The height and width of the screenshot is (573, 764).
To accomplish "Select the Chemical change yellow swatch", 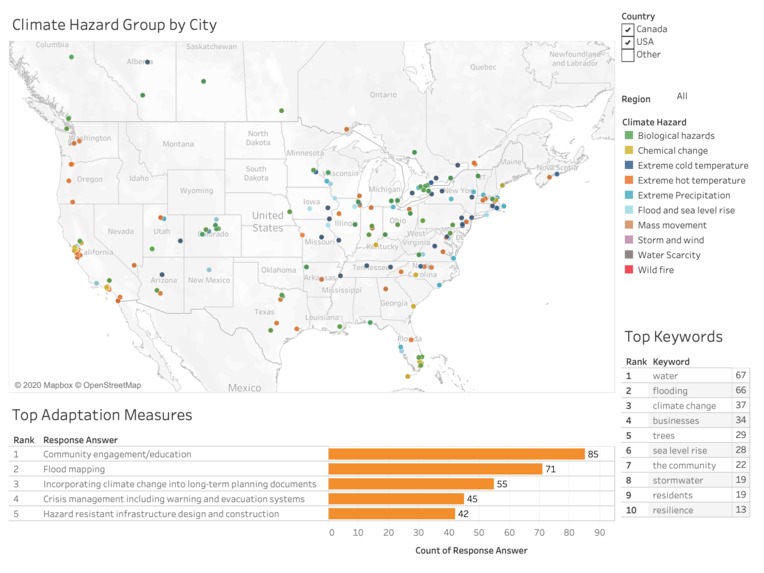I will point(629,151).
